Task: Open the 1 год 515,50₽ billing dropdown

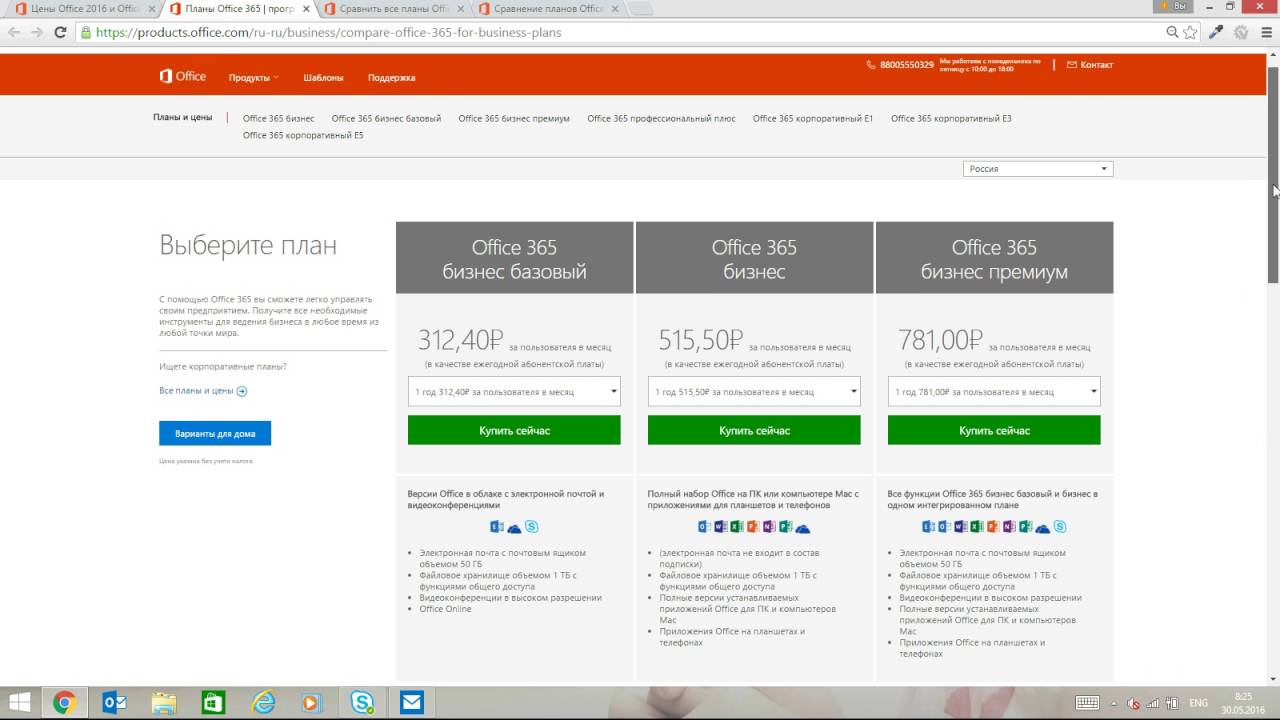Action: click(x=754, y=392)
